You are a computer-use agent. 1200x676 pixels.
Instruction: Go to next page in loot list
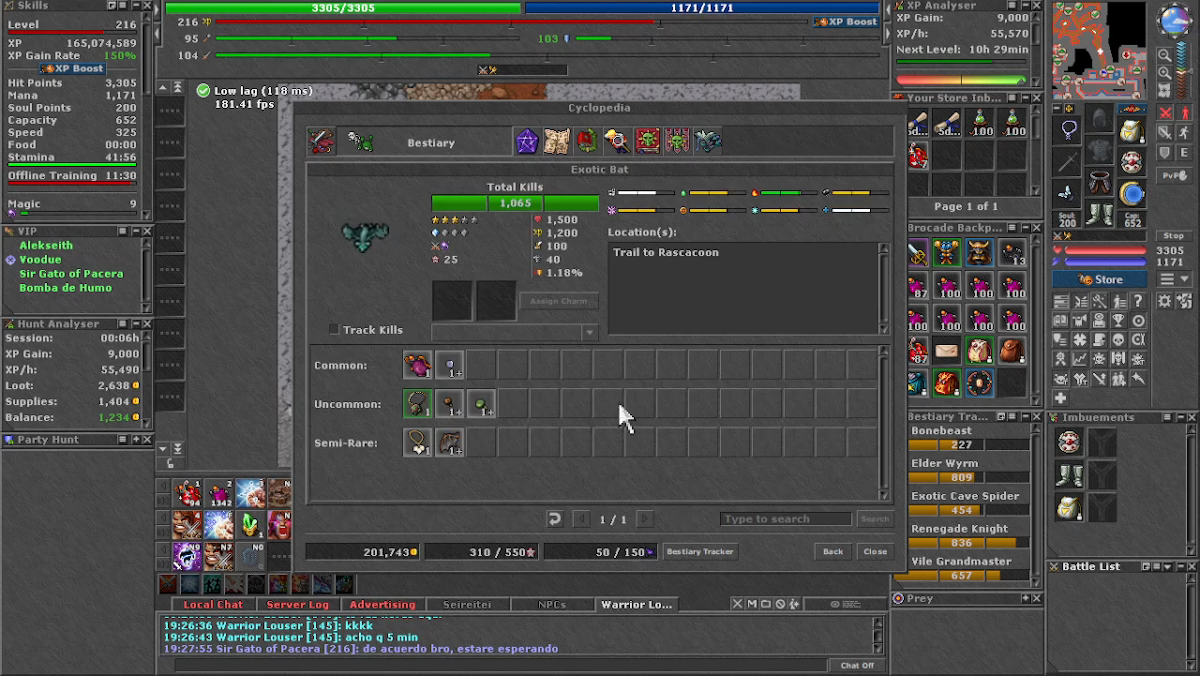tap(645, 519)
